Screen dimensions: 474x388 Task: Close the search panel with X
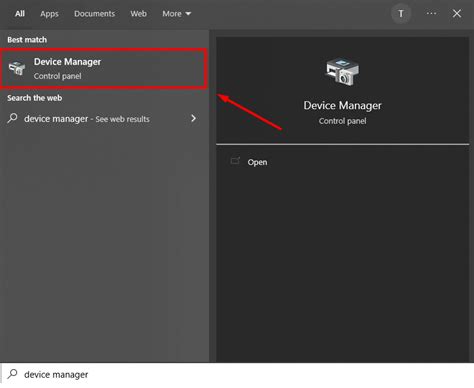(x=457, y=14)
